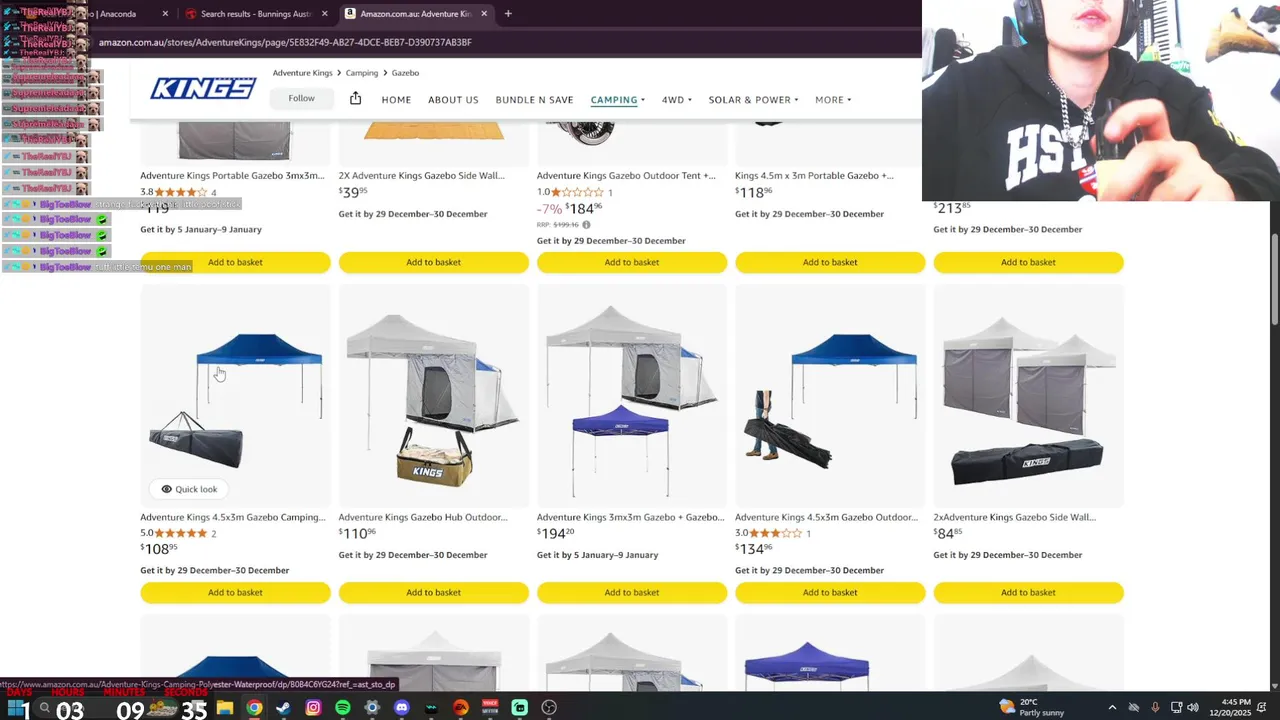Image resolution: width=1280 pixels, height=720 pixels.
Task: Add the $110.96 Gazebo Hub Outdoor to basket
Action: [x=433, y=592]
